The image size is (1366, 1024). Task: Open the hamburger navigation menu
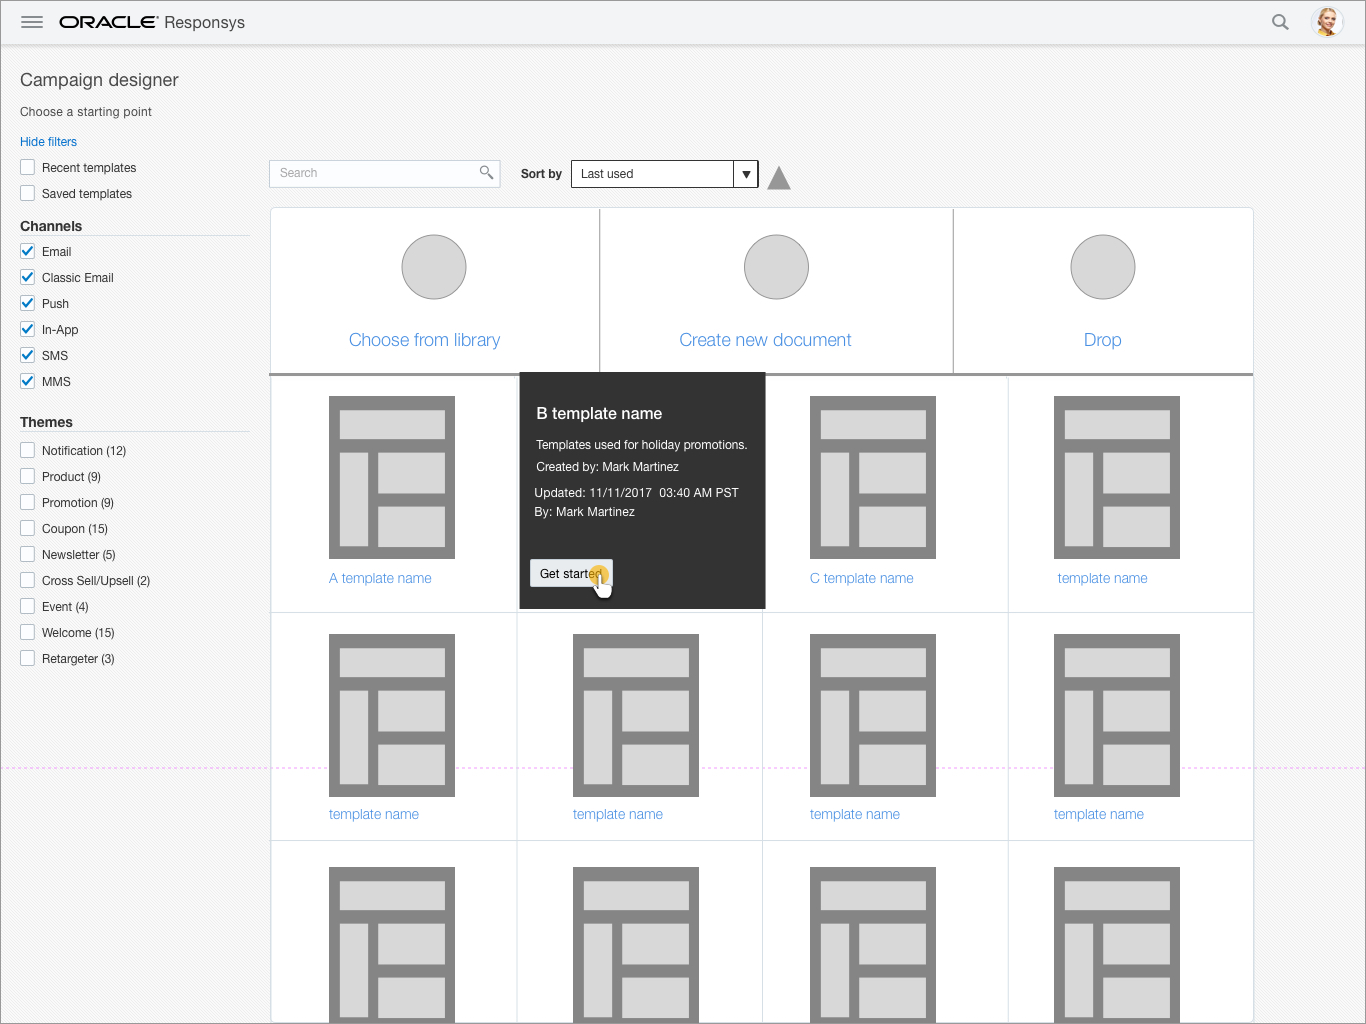coord(32,22)
